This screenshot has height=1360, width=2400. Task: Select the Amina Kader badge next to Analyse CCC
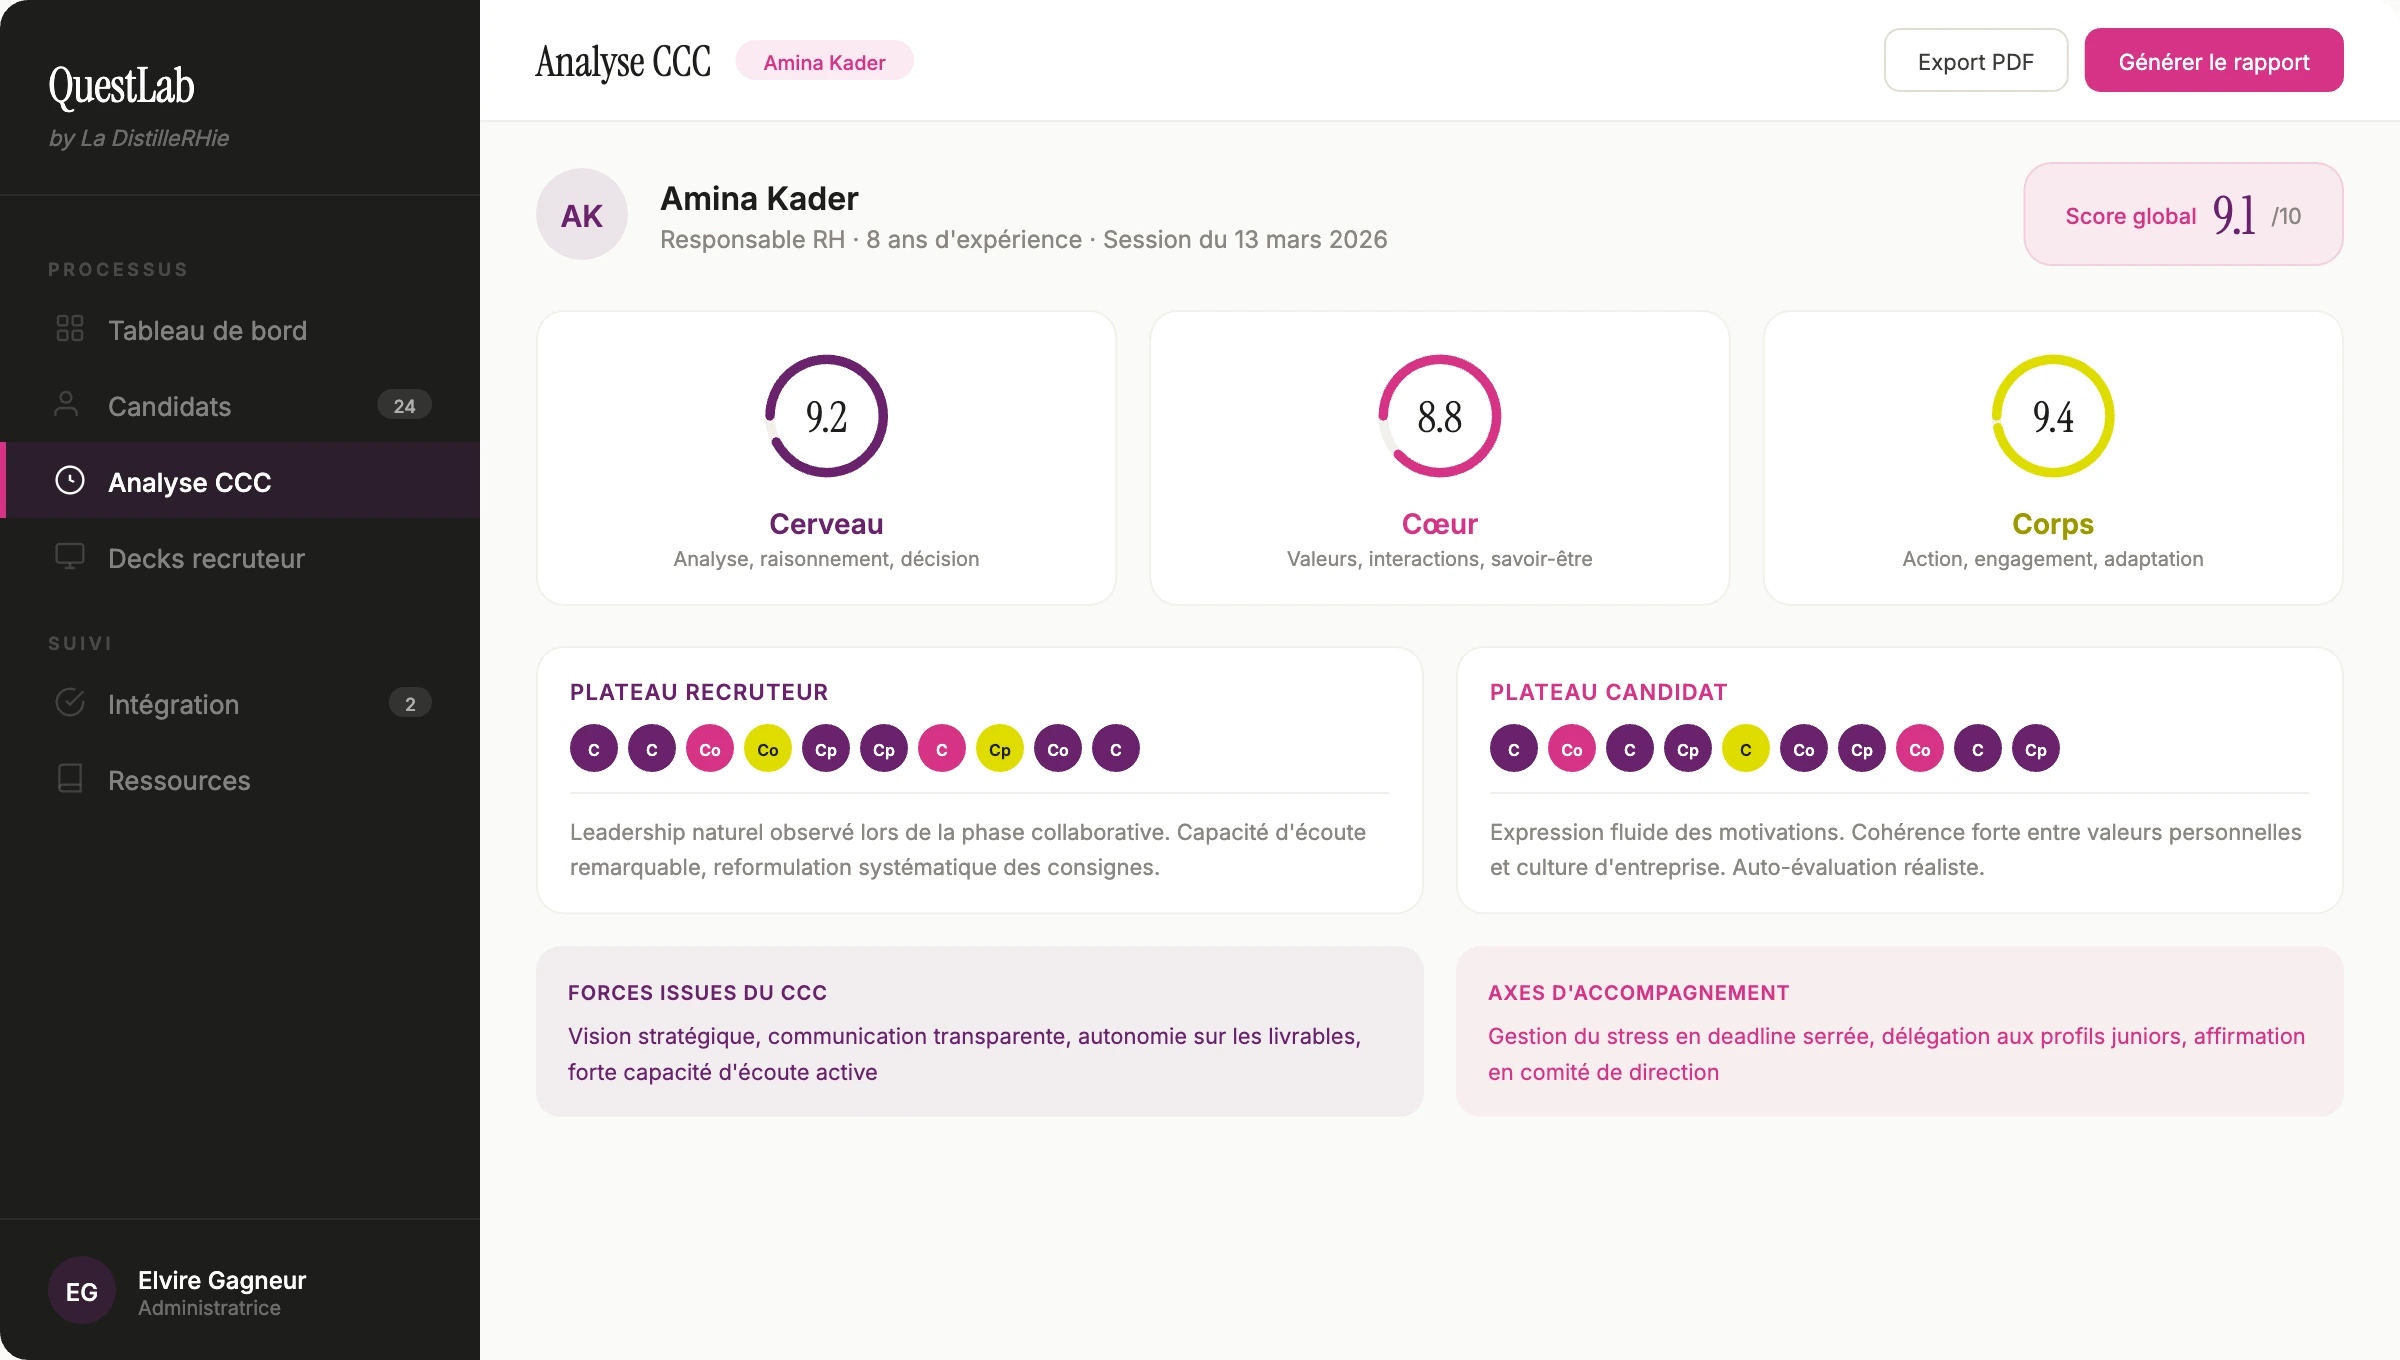(x=824, y=61)
